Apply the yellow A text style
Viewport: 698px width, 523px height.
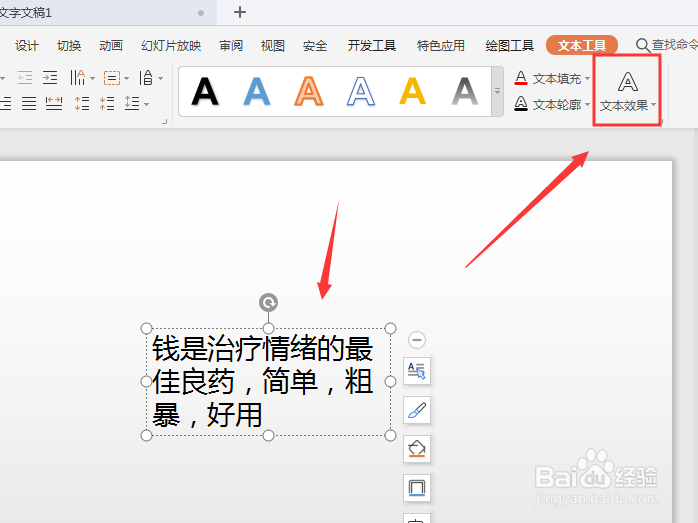pos(413,92)
